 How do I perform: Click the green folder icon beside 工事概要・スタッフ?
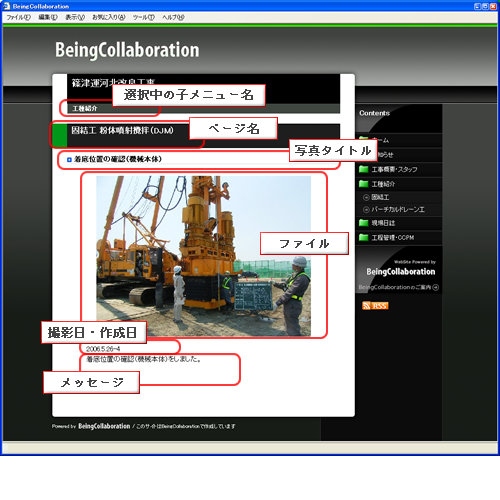pos(363,169)
